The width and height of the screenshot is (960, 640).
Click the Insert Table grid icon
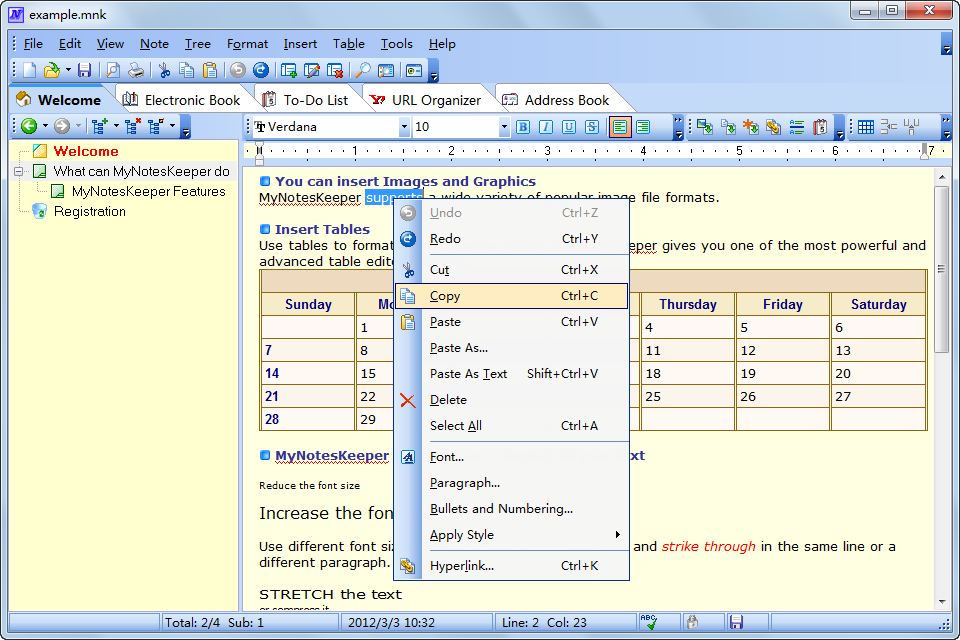pos(866,127)
